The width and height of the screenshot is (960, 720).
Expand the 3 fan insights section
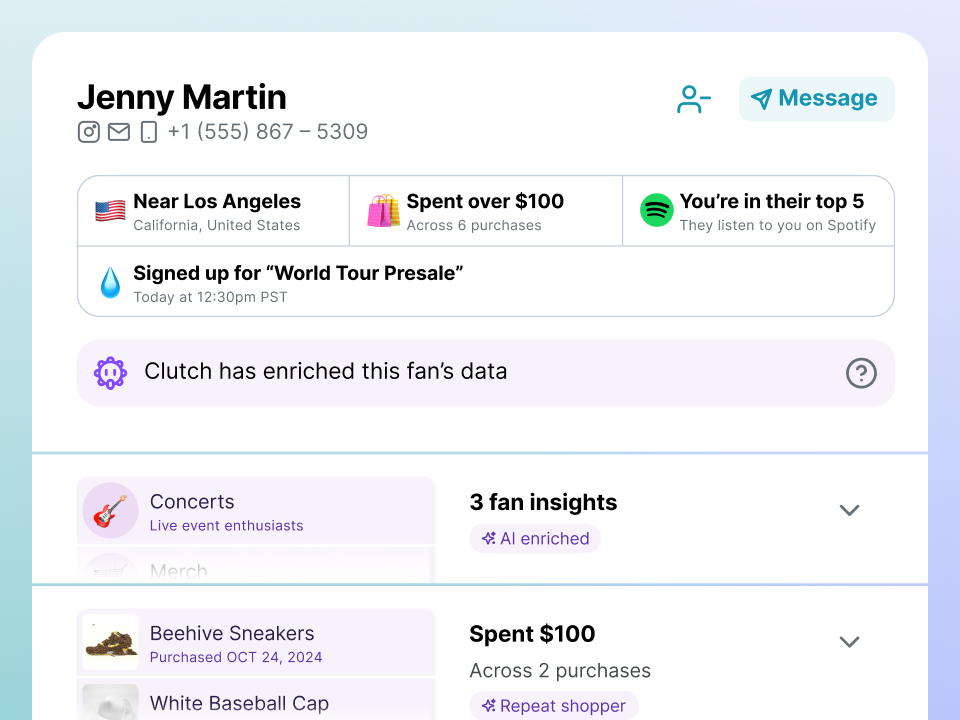coord(849,510)
